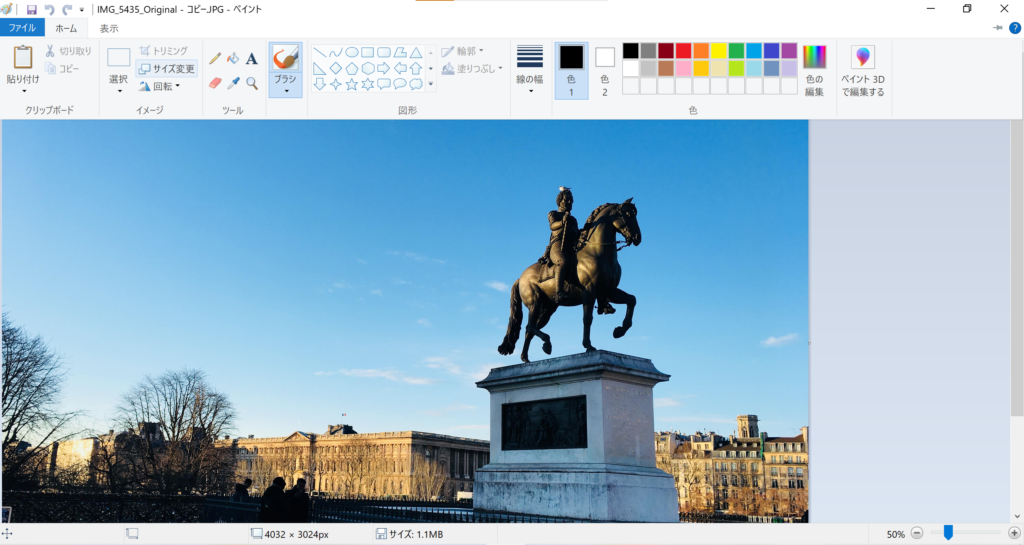The image size is (1024, 545).
Task: Pick the Color picker eyedropper tool
Action: 233,83
